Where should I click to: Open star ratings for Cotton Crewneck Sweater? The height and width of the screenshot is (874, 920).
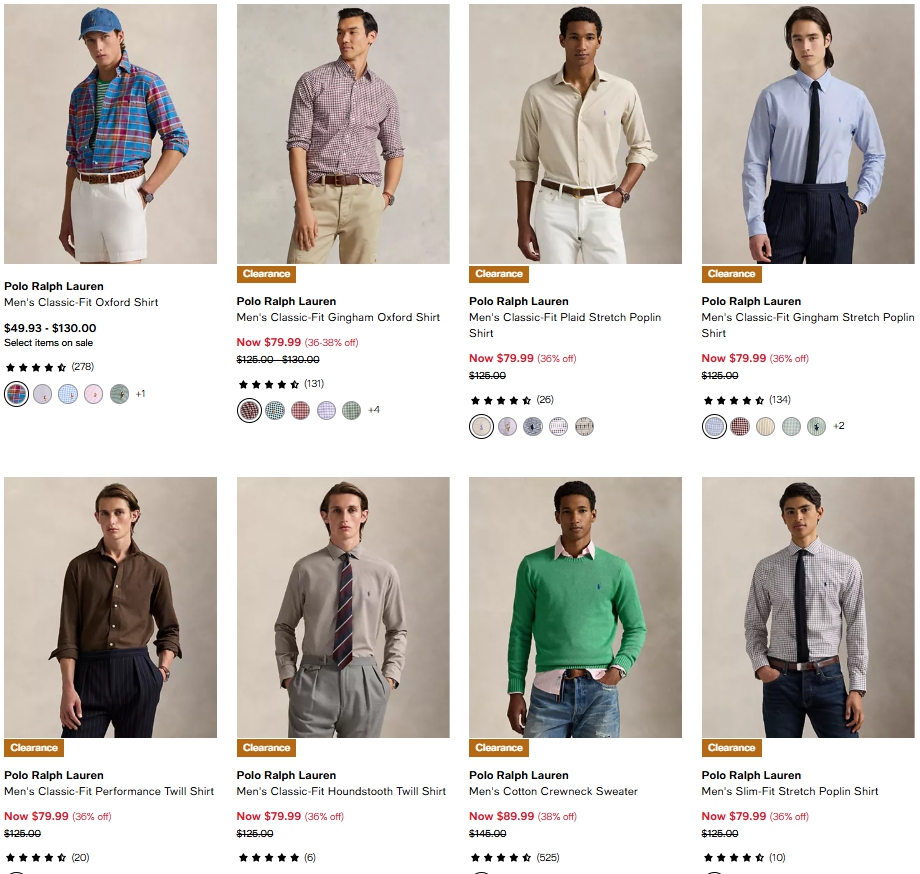[x=501, y=858]
